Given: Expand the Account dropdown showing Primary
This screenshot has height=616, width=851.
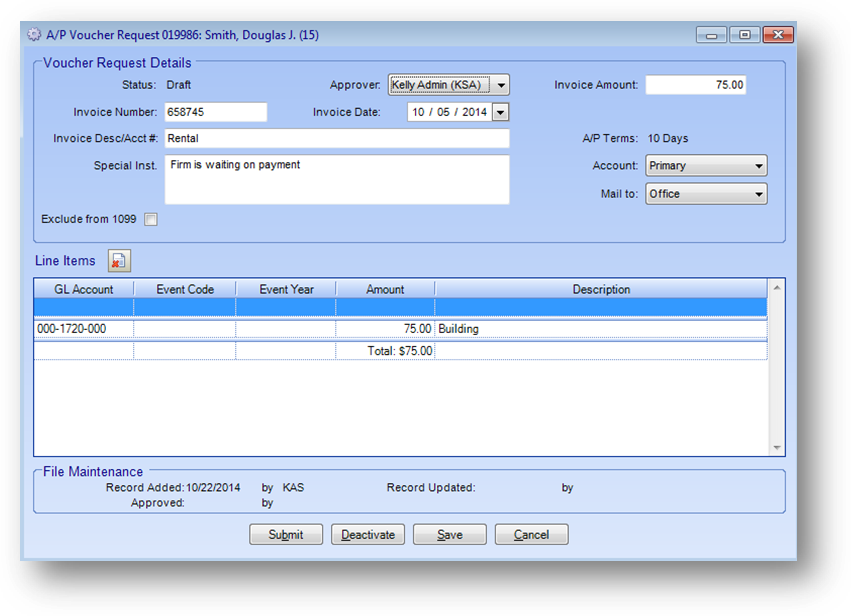Looking at the screenshot, I should (x=706, y=166).
